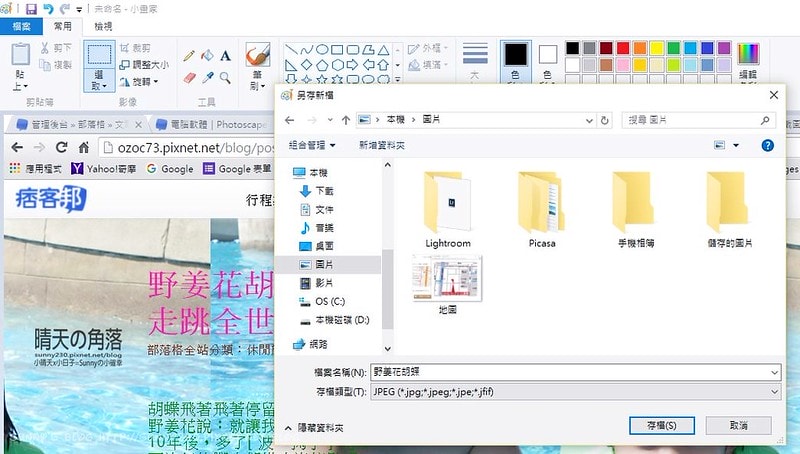Choose the rectangle shape
The width and height of the screenshot is (800, 454).
pos(337,49)
